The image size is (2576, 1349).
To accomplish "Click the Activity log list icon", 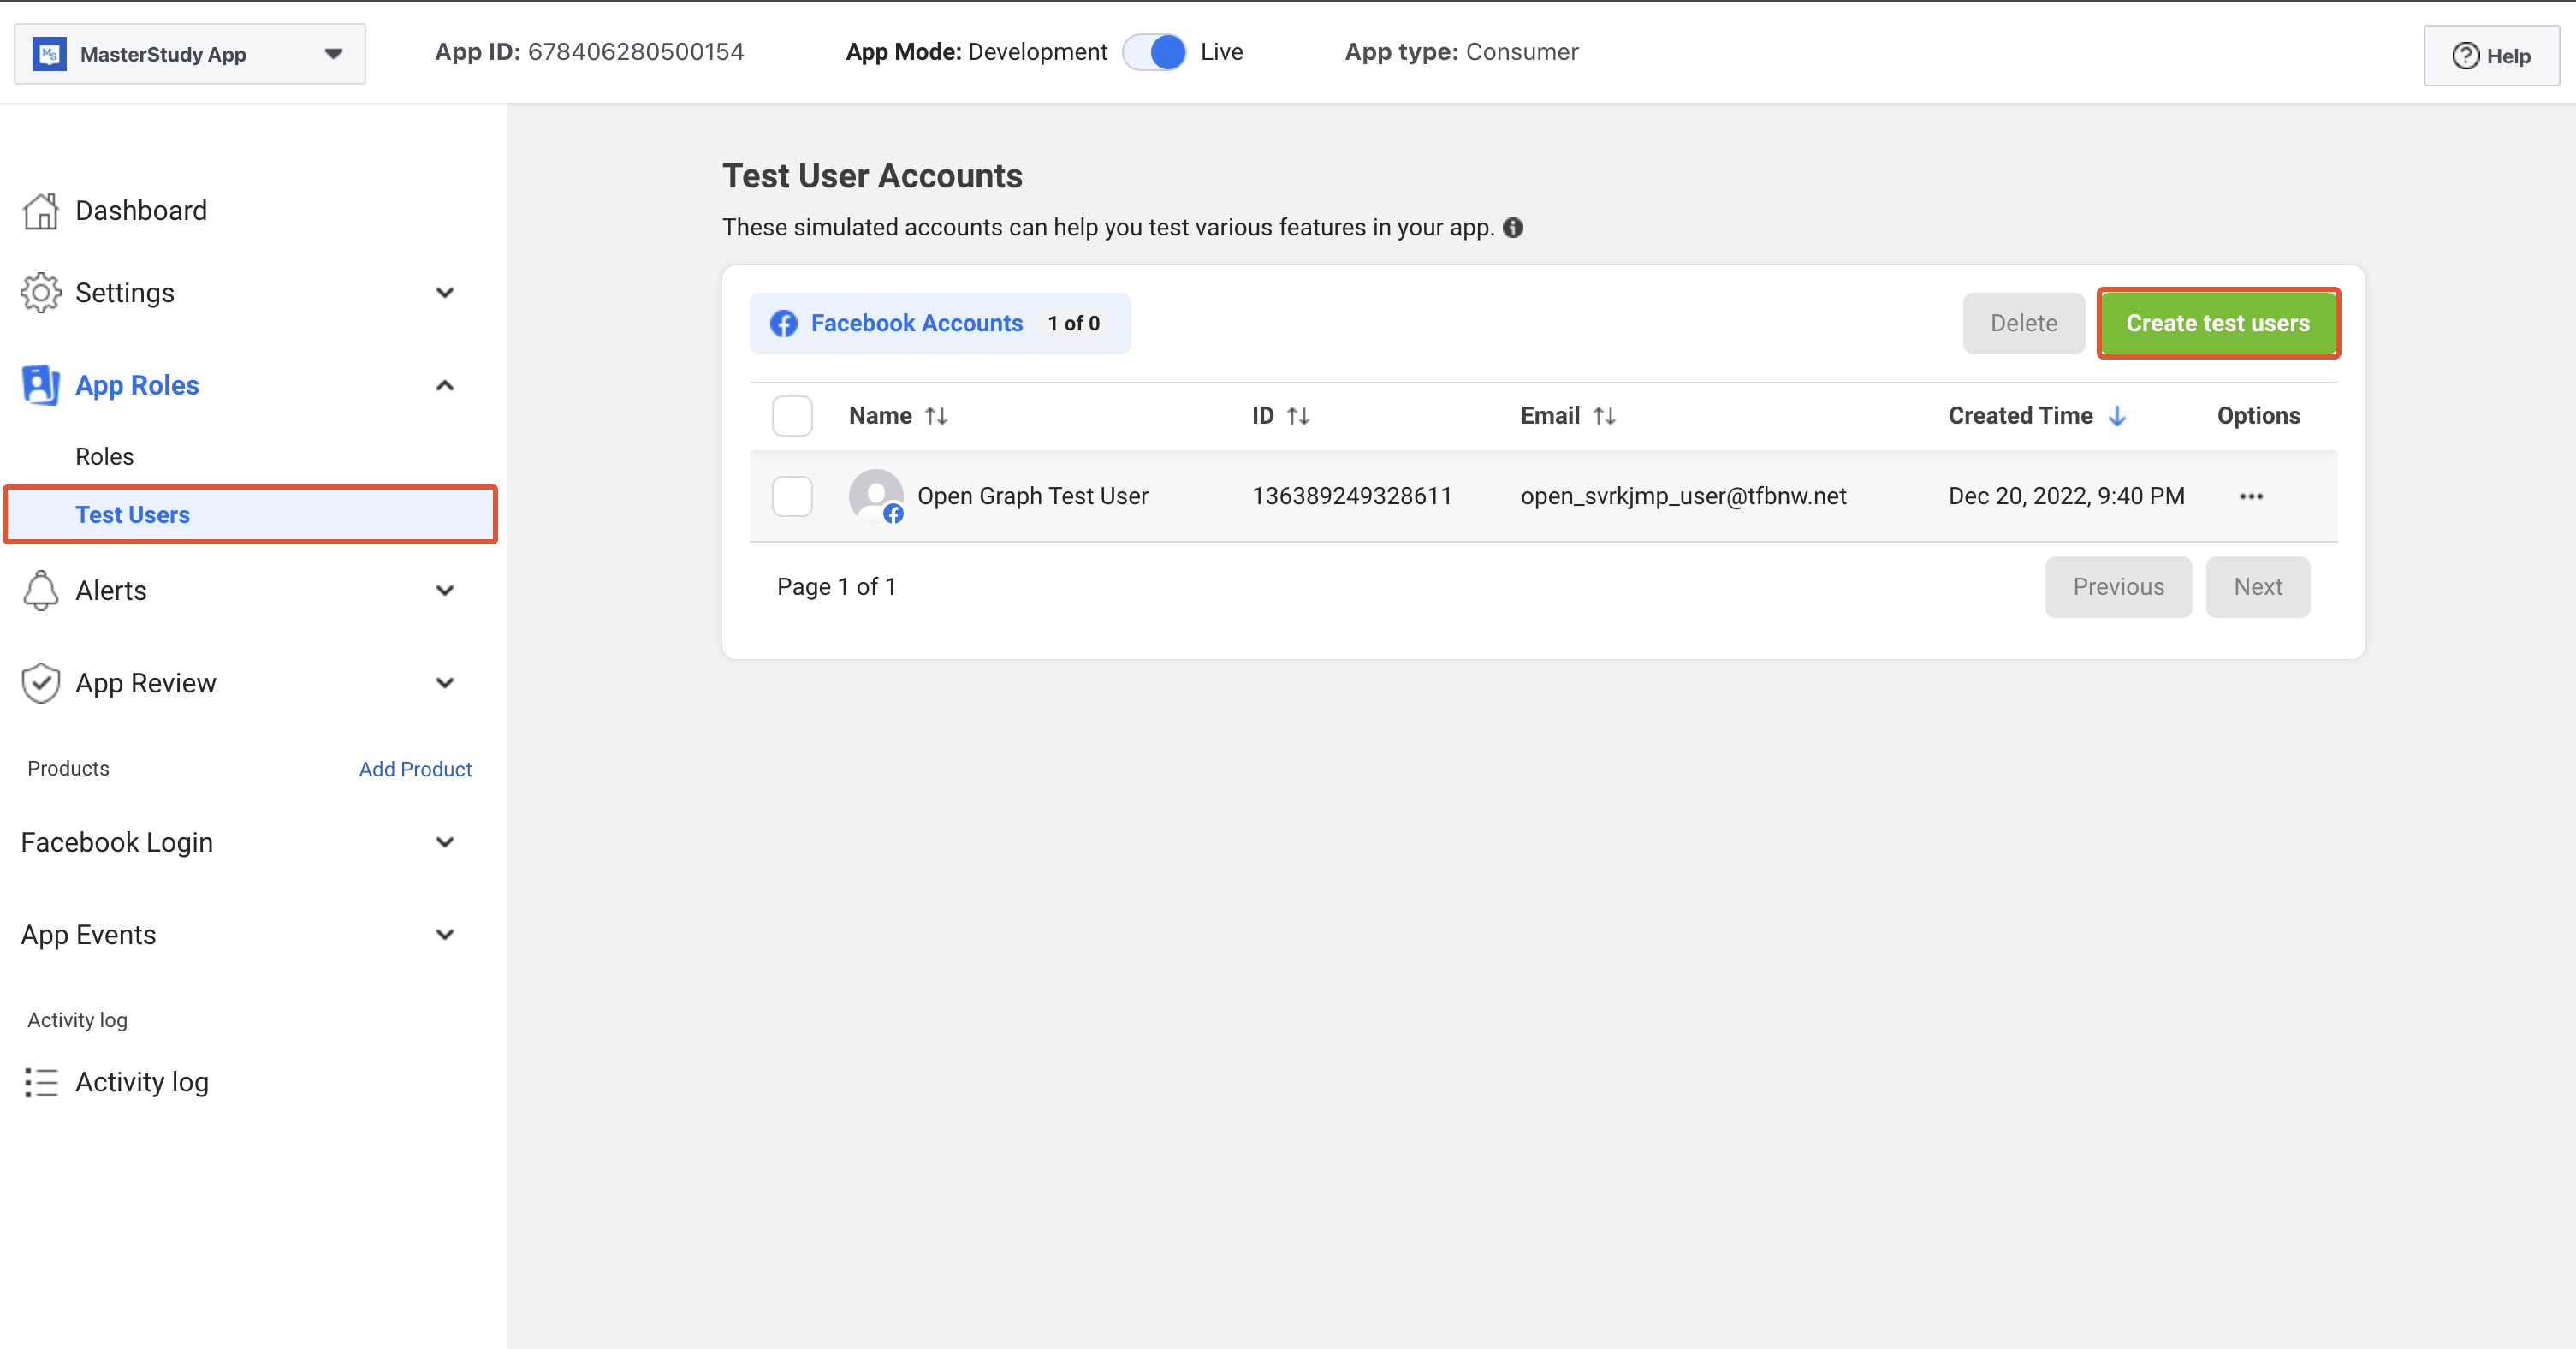I will (x=40, y=1082).
